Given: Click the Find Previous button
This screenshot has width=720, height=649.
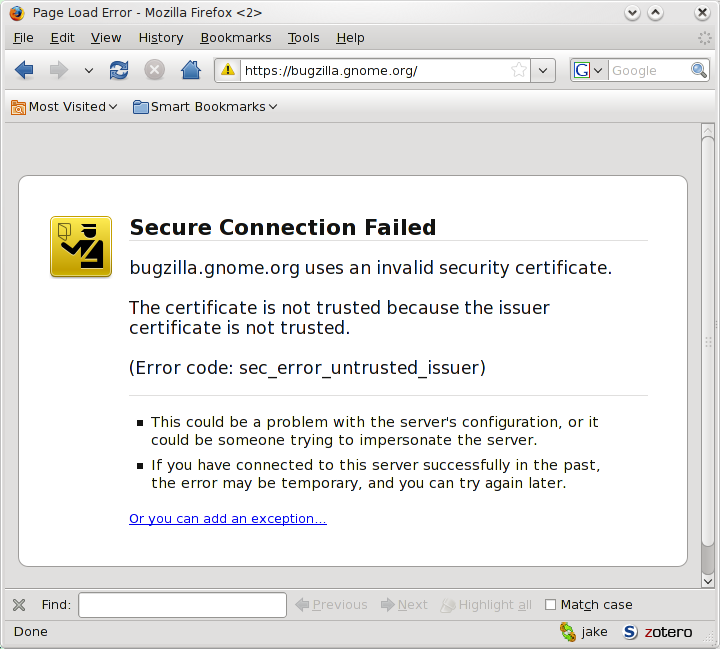Looking at the screenshot, I should [331, 605].
